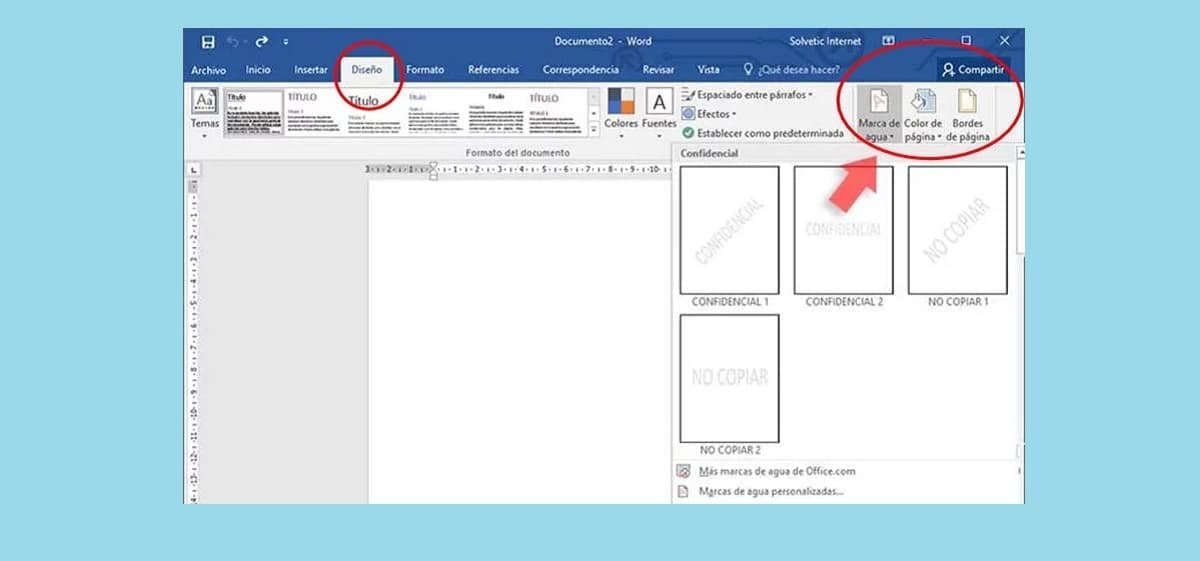The width and height of the screenshot is (1200, 561).
Task: Switch to the Referencias tab
Action: tap(493, 70)
